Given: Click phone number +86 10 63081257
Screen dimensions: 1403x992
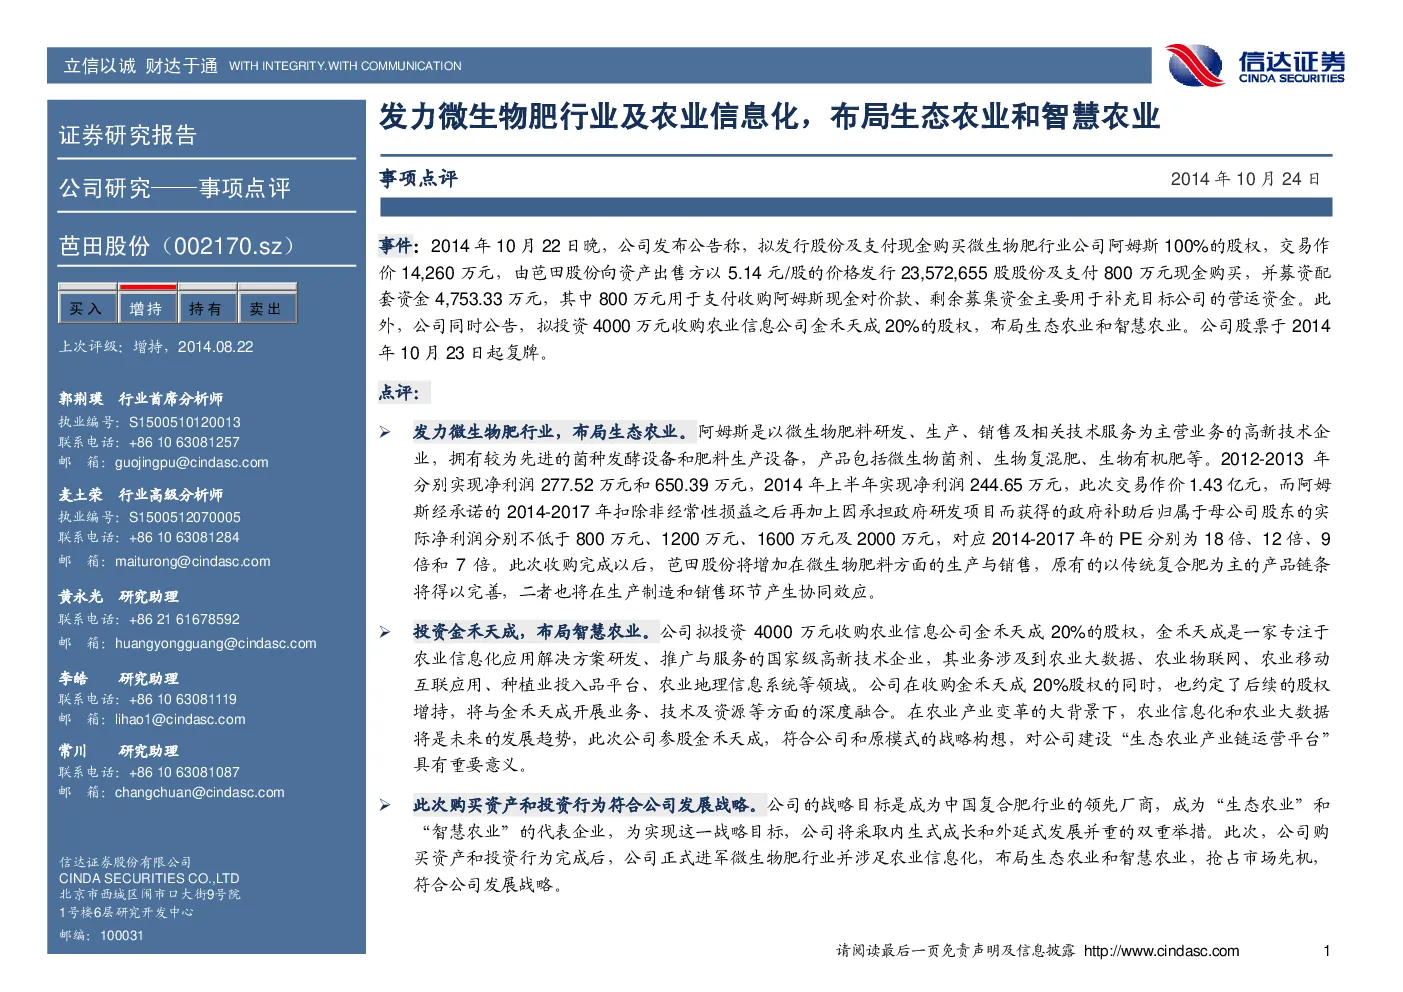Looking at the screenshot, I should (x=185, y=442).
